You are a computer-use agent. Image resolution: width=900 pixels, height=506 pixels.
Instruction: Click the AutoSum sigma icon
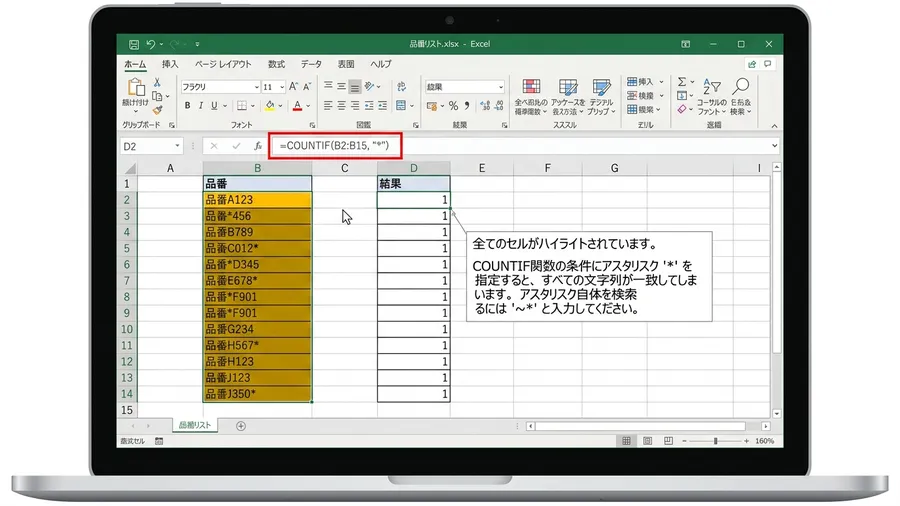click(x=682, y=82)
